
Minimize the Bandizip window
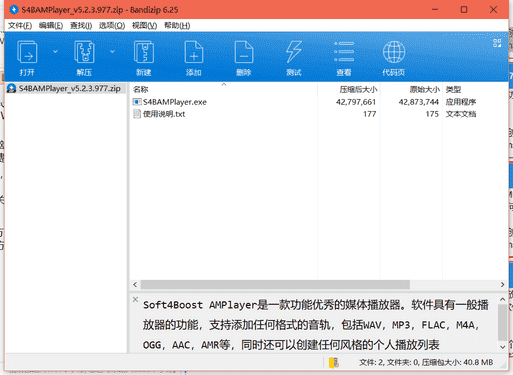435,10
